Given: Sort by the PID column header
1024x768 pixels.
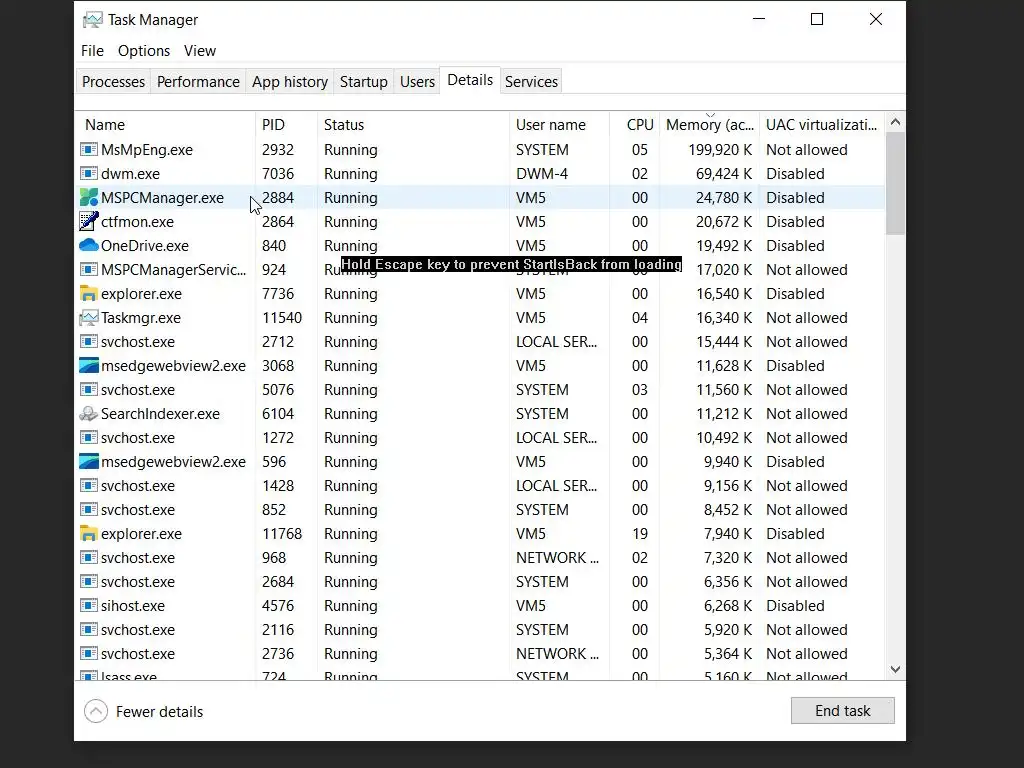Looking at the screenshot, I should [287, 125].
